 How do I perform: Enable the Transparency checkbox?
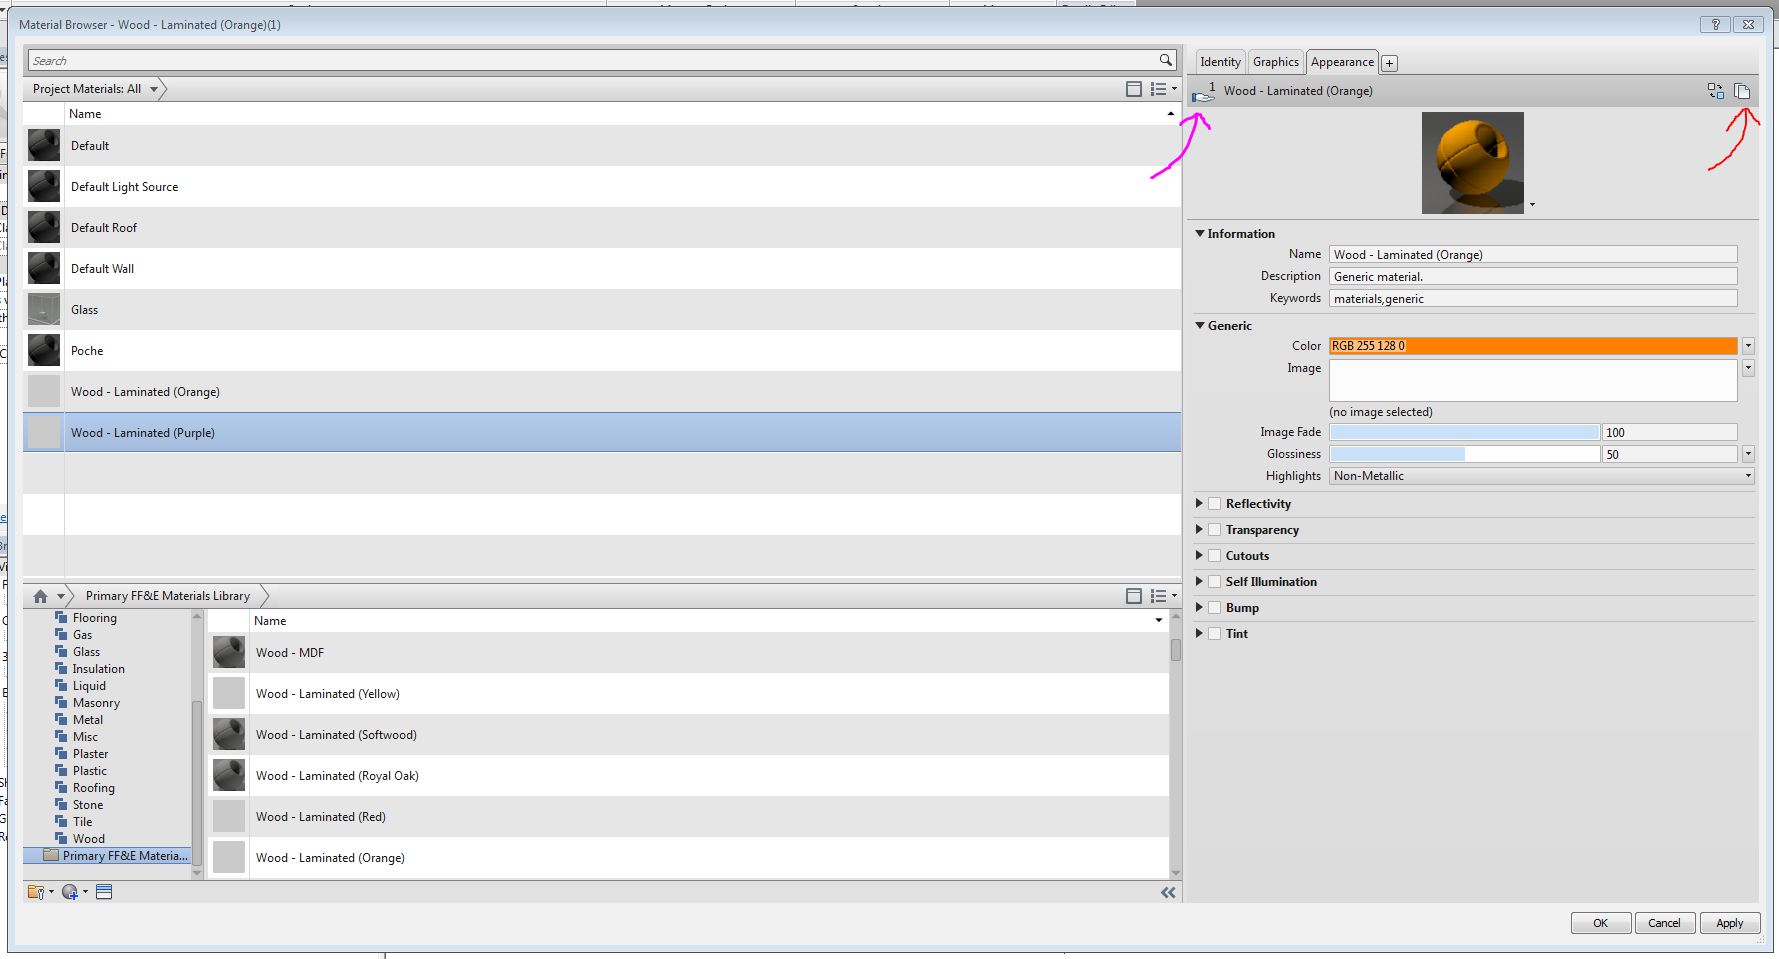click(1214, 530)
